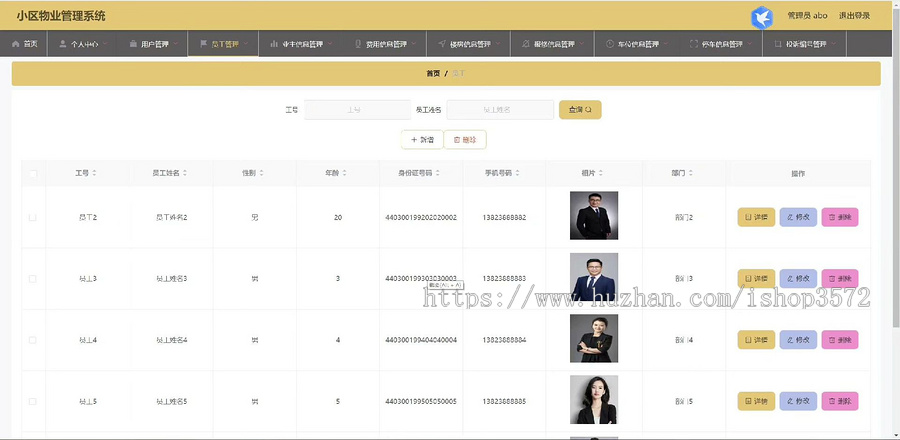Image resolution: width=900 pixels, height=440 pixels.
Task: Check the row checkbox for 员工2
Action: click(x=33, y=217)
